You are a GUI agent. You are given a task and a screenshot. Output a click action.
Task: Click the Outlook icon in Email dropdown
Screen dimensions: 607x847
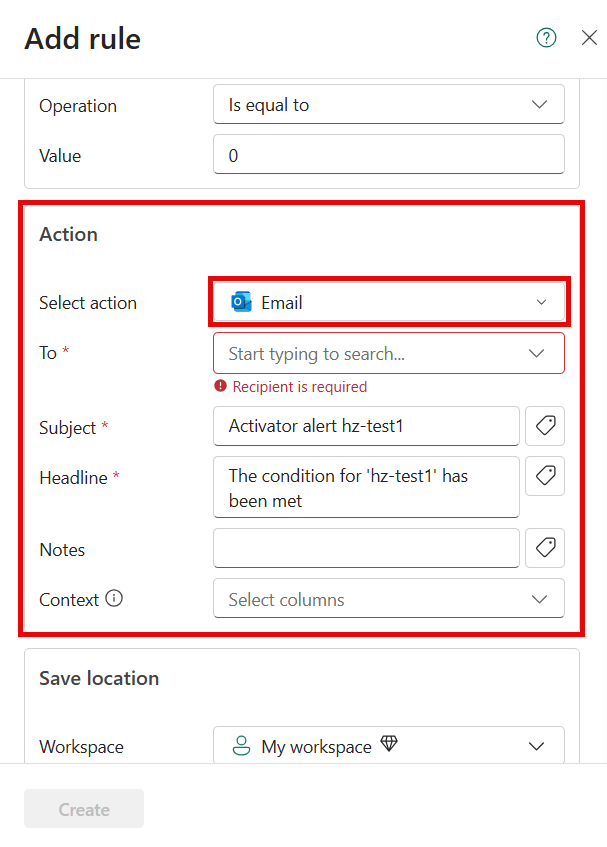[241, 302]
